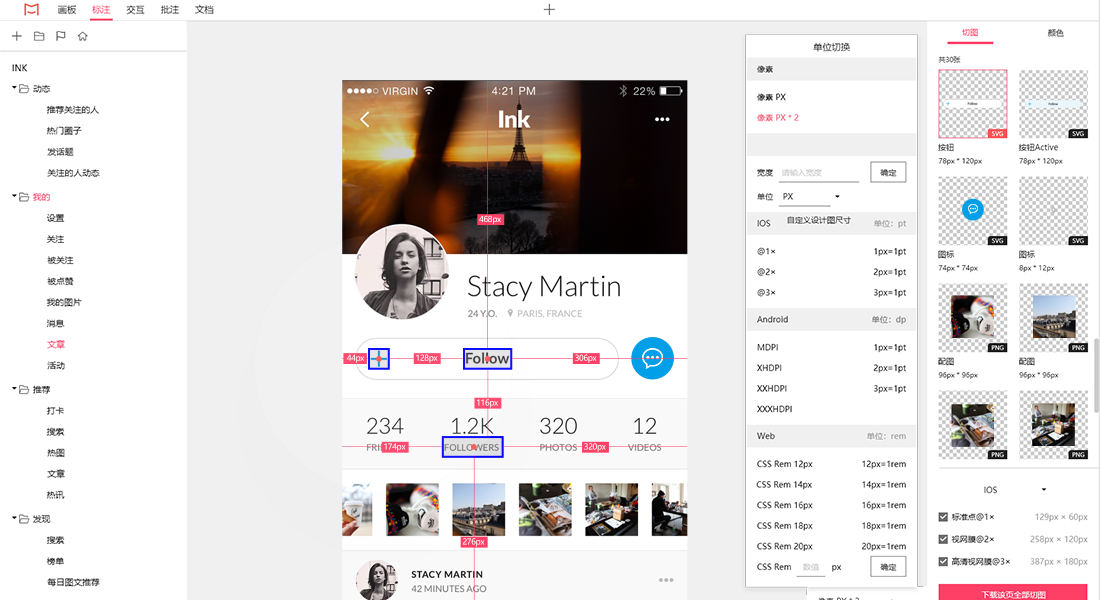The image size is (1100, 600).
Task: Click the blue chat bubble button in mockup
Action: pos(652,358)
